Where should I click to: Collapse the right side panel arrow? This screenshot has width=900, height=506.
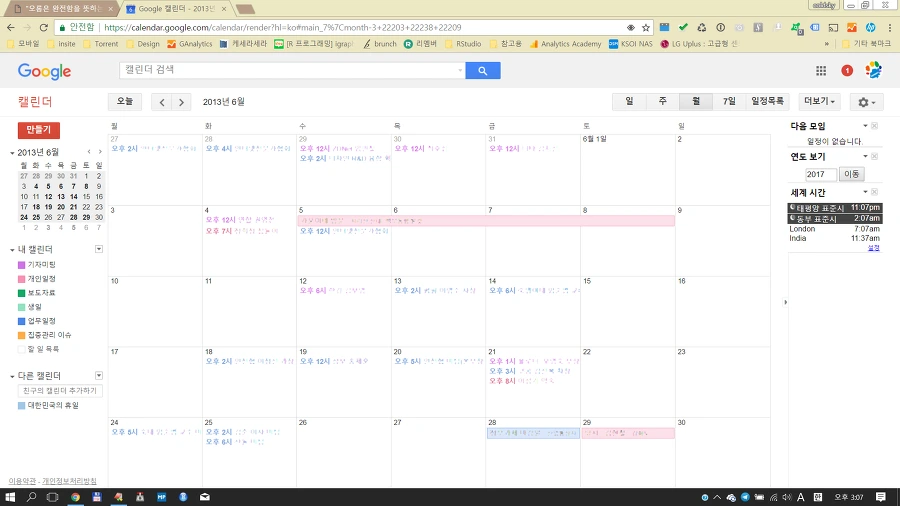[x=785, y=302]
